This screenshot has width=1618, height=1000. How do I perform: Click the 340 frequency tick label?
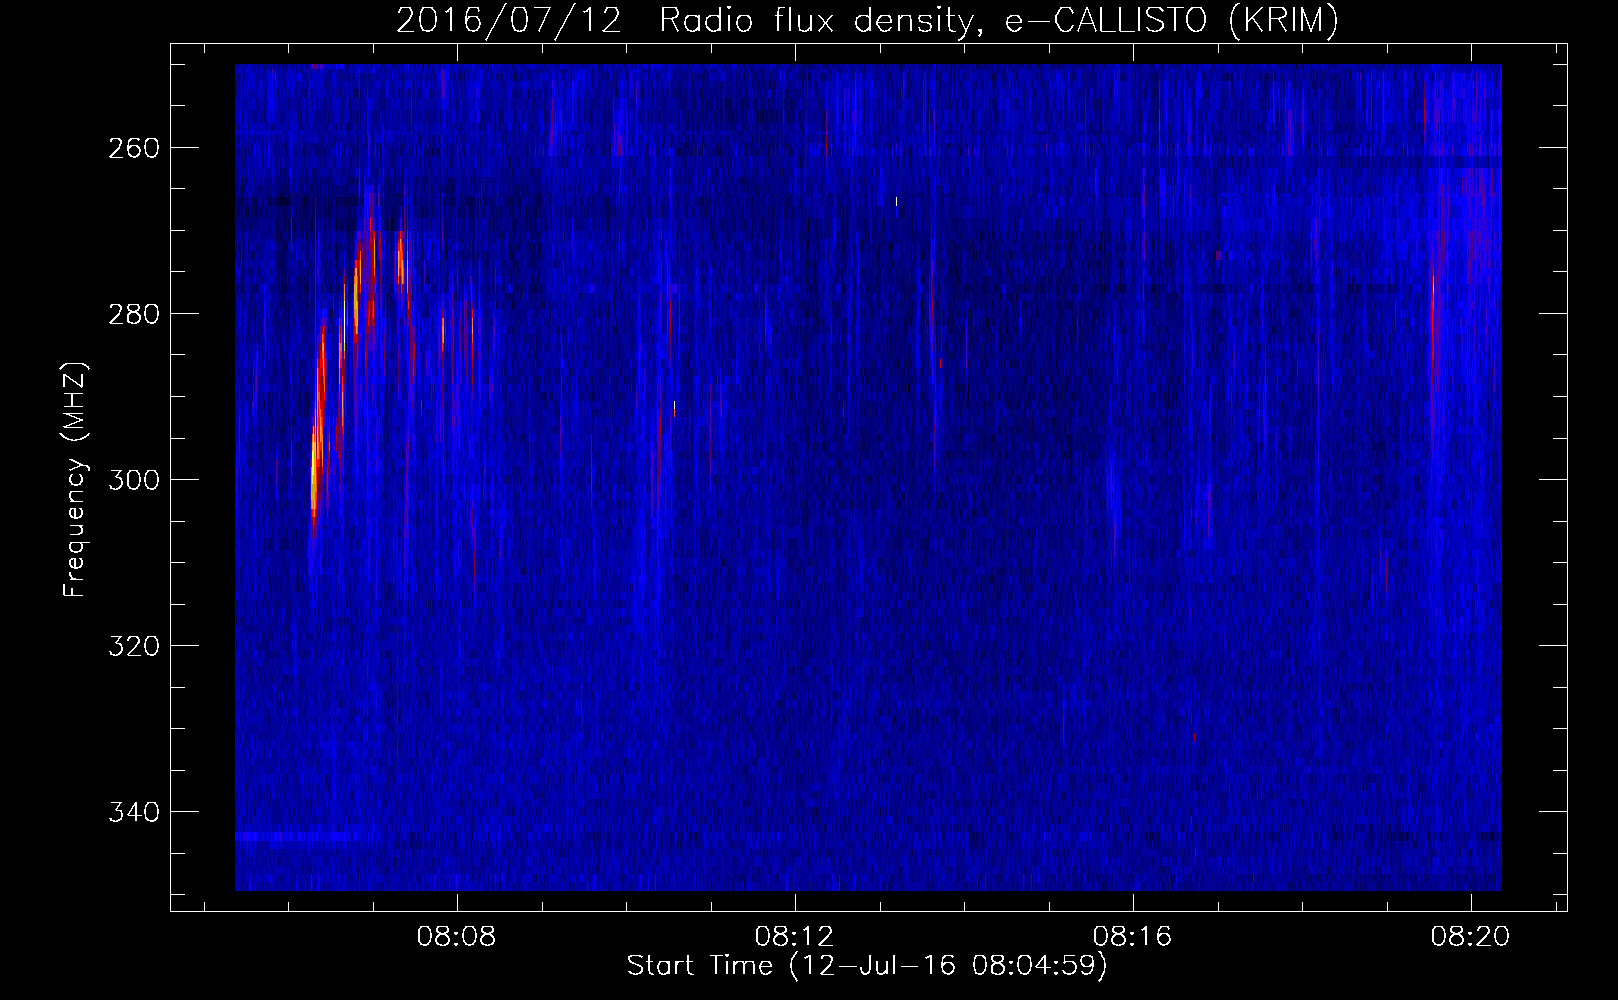(132, 812)
